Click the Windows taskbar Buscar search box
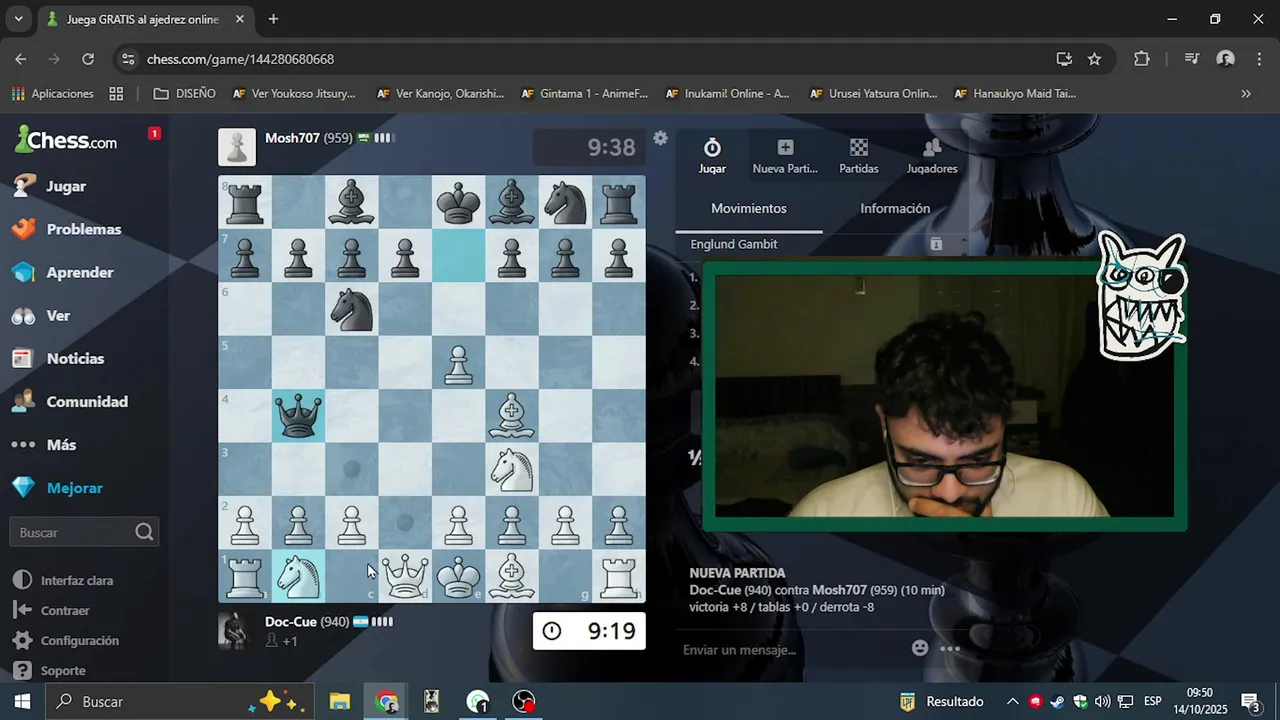The height and width of the screenshot is (720, 1280). tap(180, 701)
